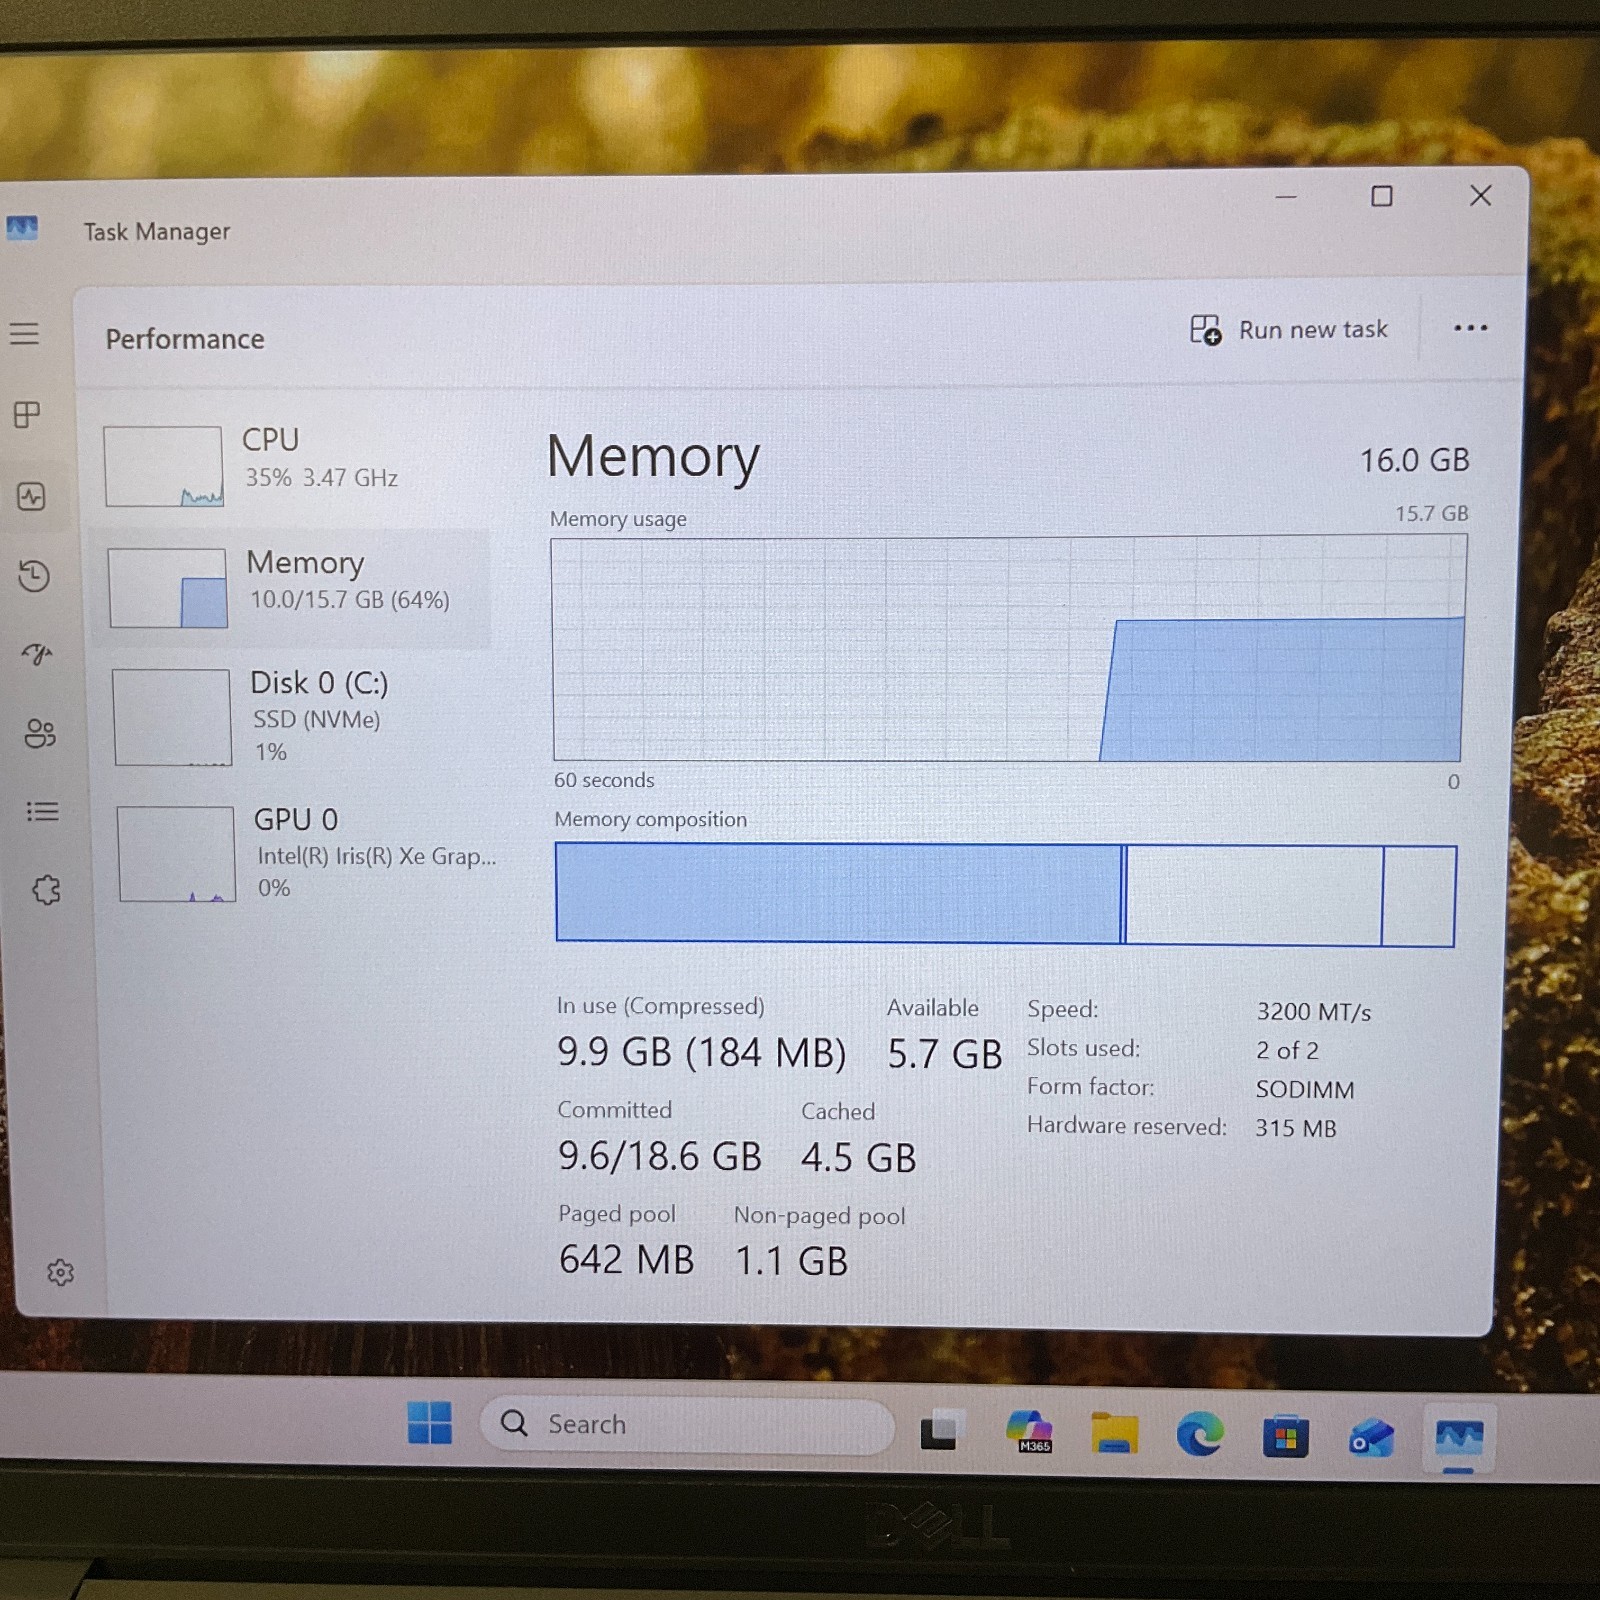Screen dimensions: 1600x1600
Task: Select the Memory performance entry
Action: point(292,588)
